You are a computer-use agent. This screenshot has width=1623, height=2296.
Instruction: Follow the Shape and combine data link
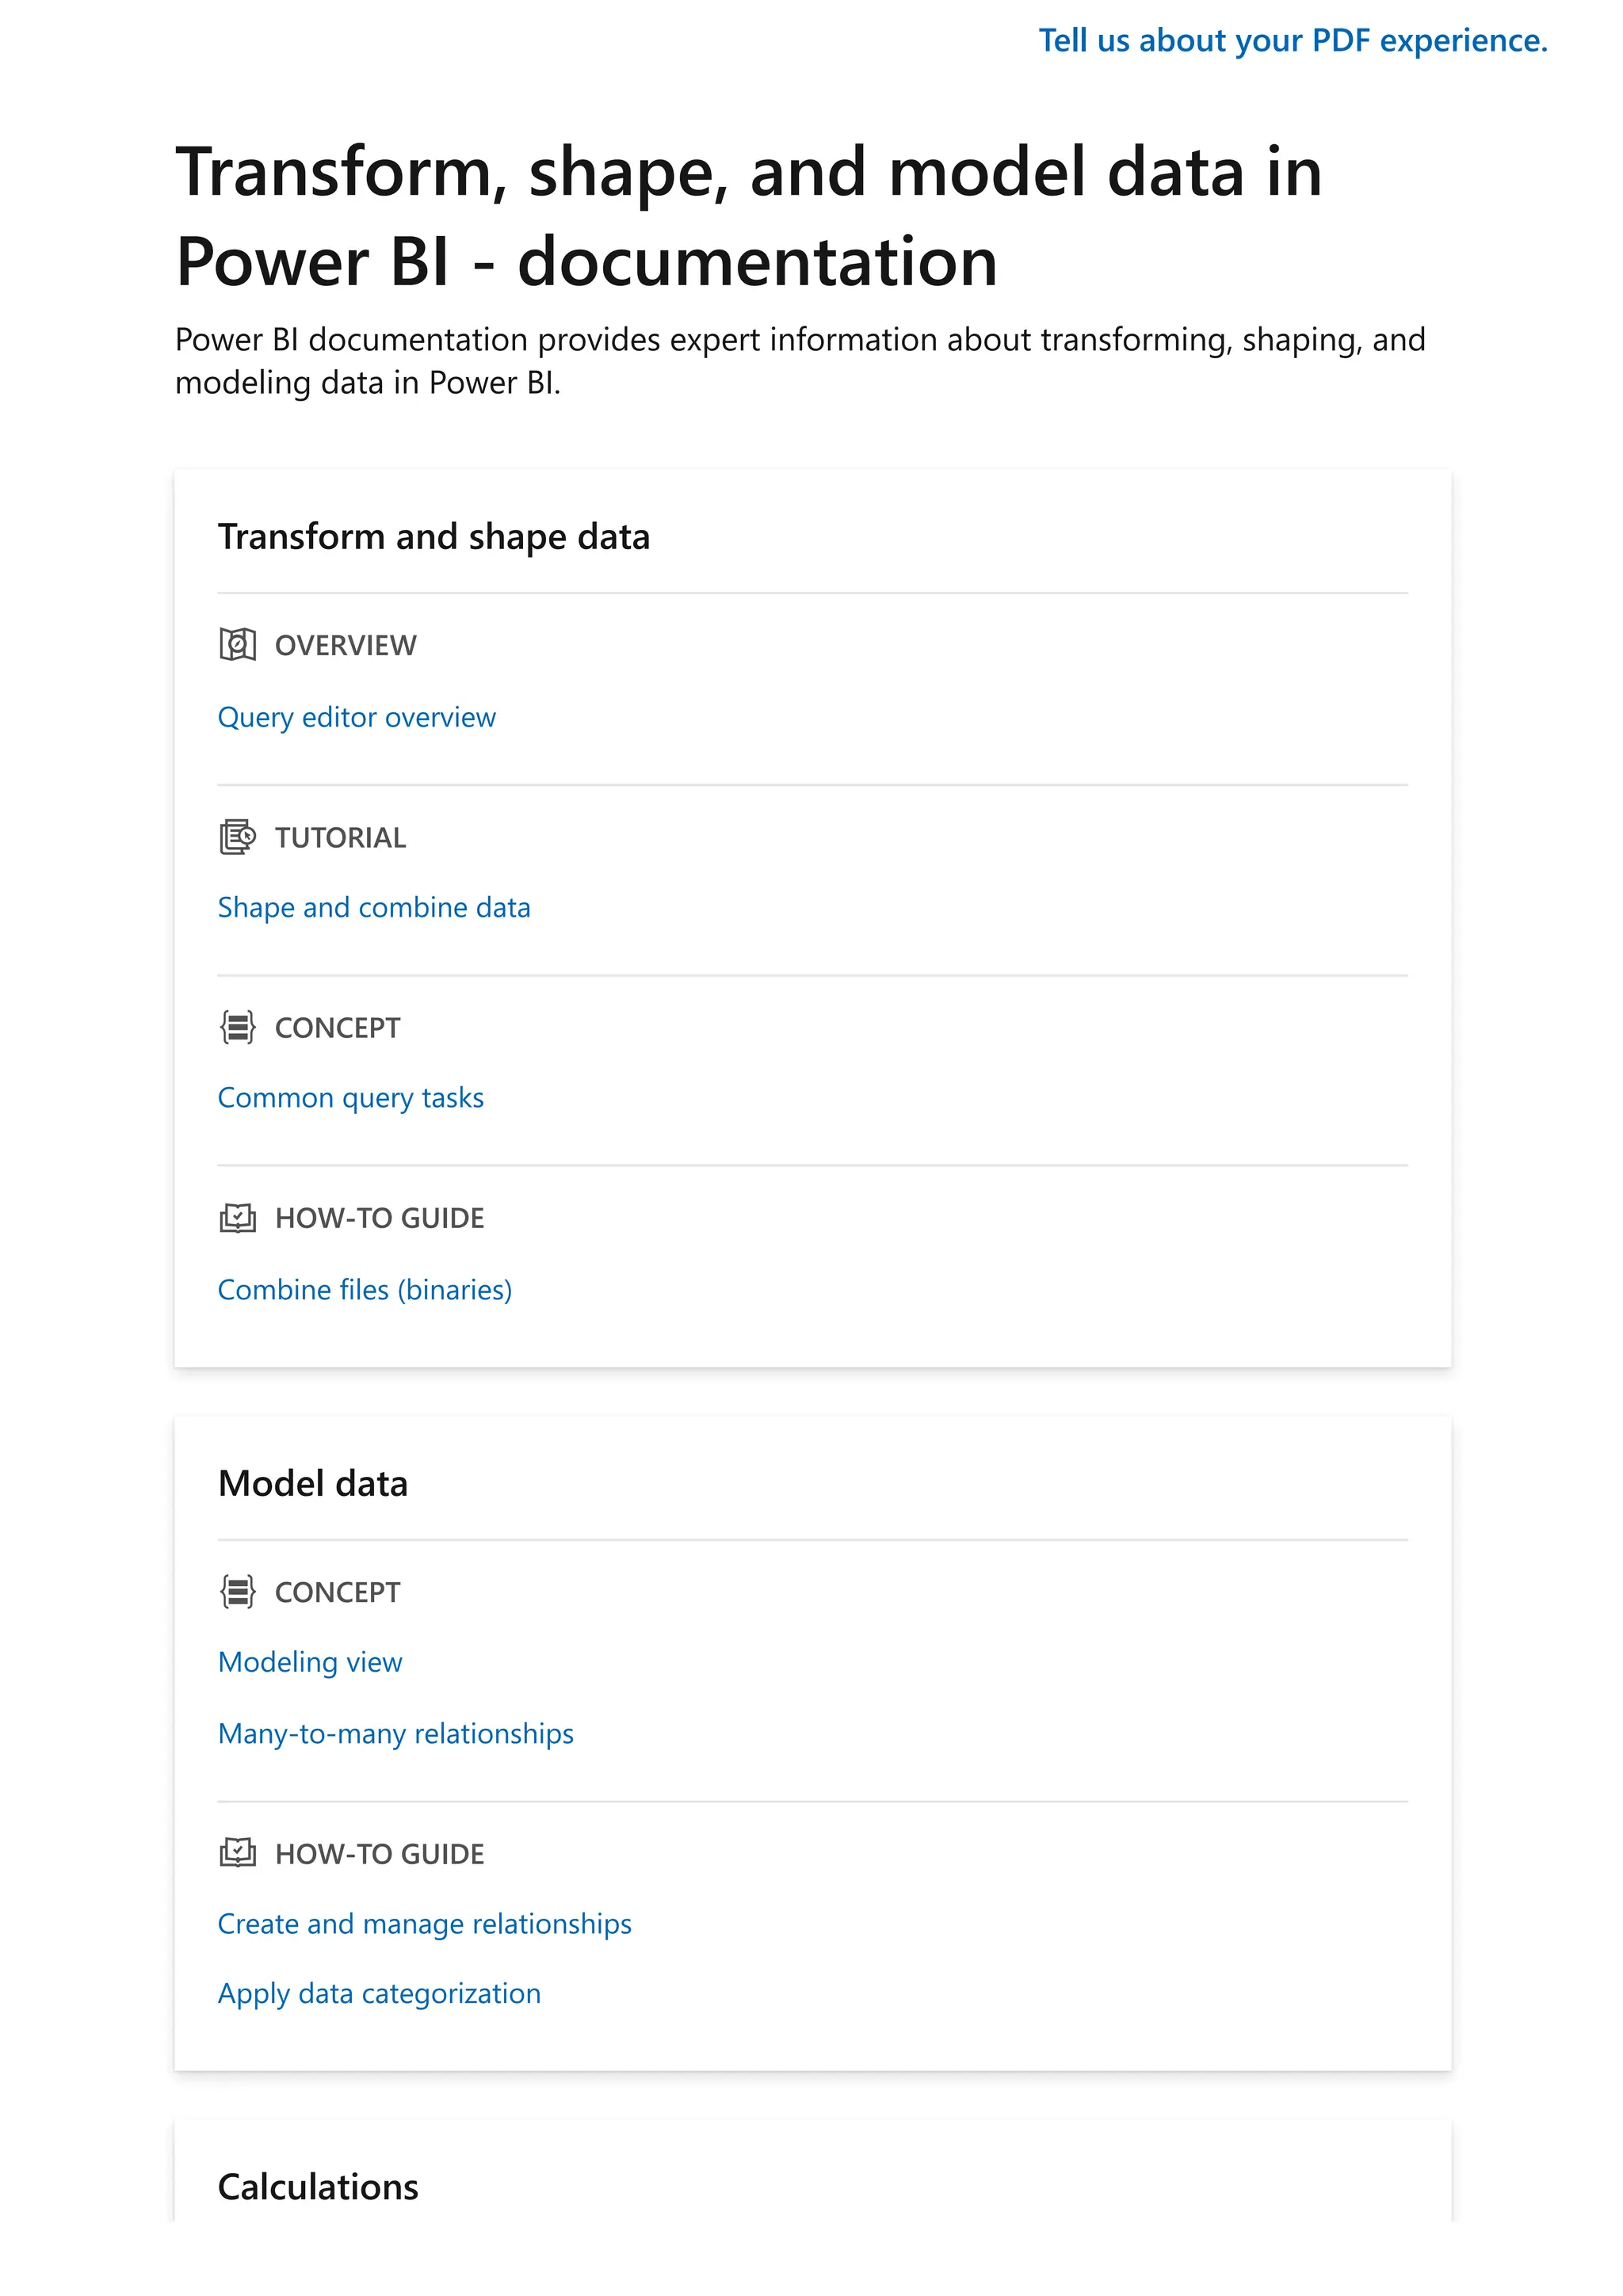pos(374,907)
